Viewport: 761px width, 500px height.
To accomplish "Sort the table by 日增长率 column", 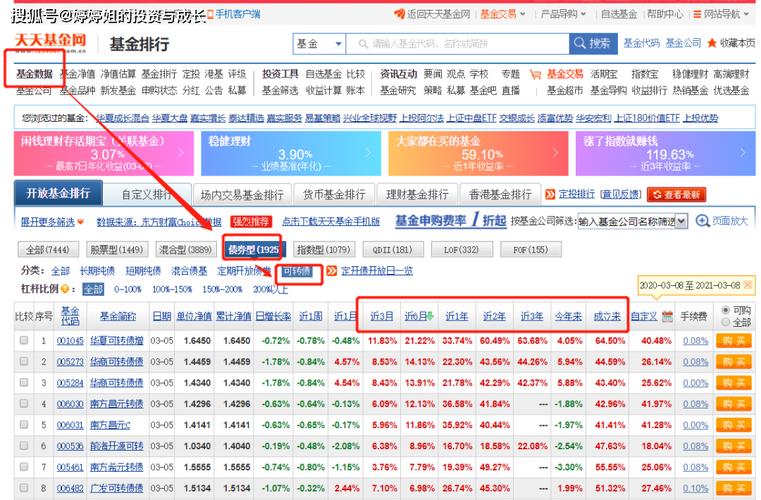I will 273,317.
